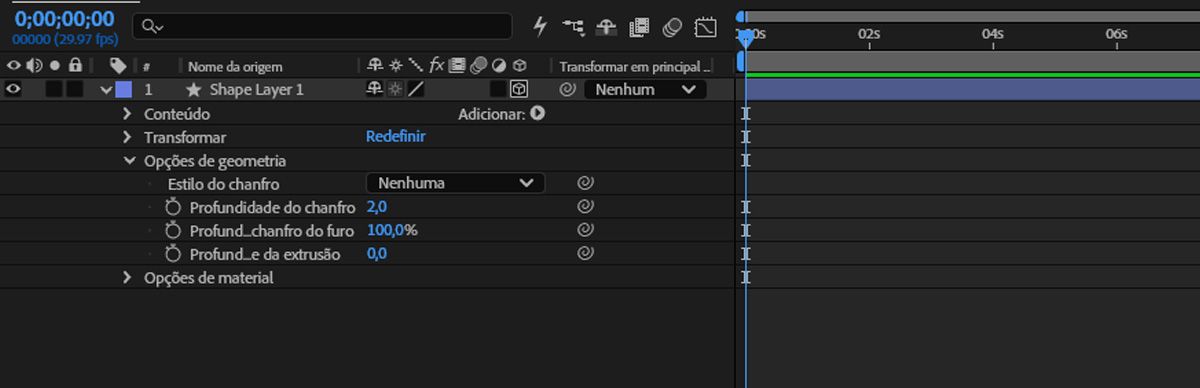The image size is (1200, 388).
Task: Toggle the shy layers hide button
Action: tap(606, 27)
